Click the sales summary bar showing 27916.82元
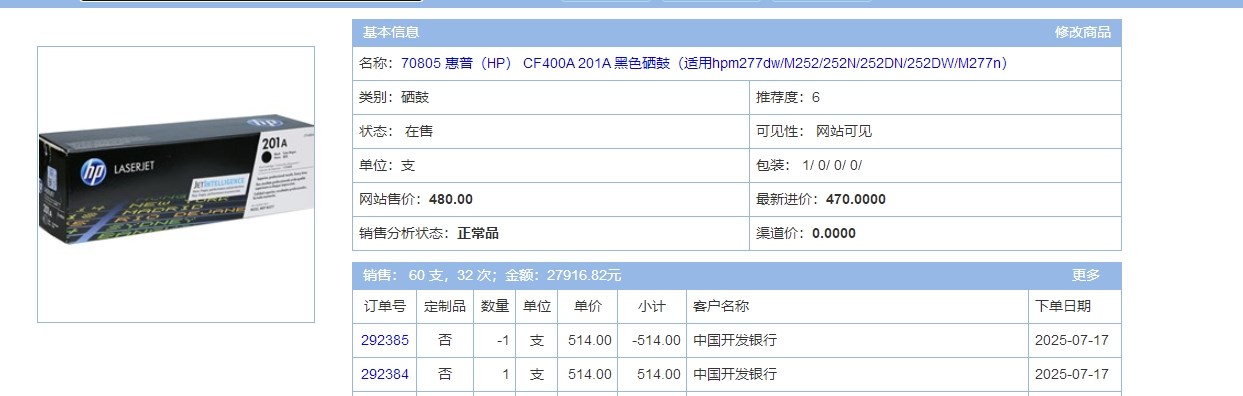Viewport: 1243px width, 396px height. 737,275
